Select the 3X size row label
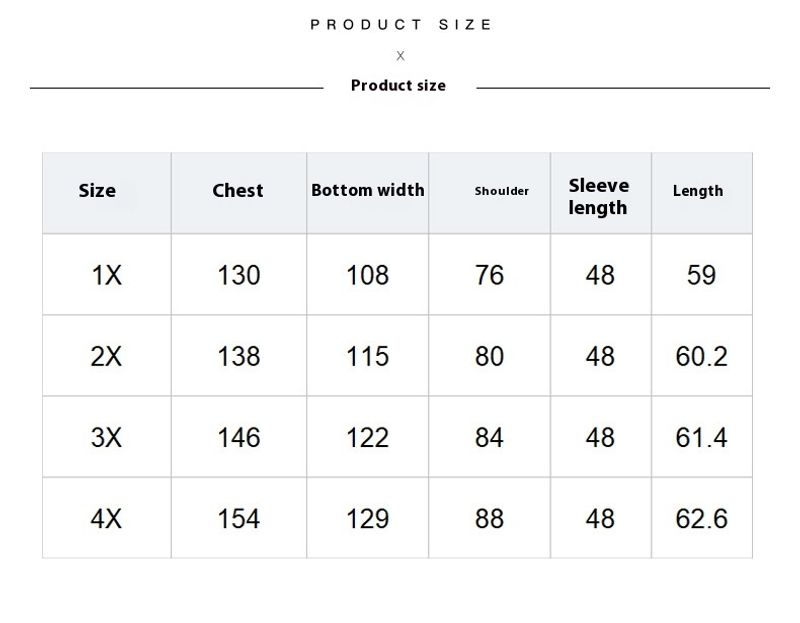 coord(106,438)
